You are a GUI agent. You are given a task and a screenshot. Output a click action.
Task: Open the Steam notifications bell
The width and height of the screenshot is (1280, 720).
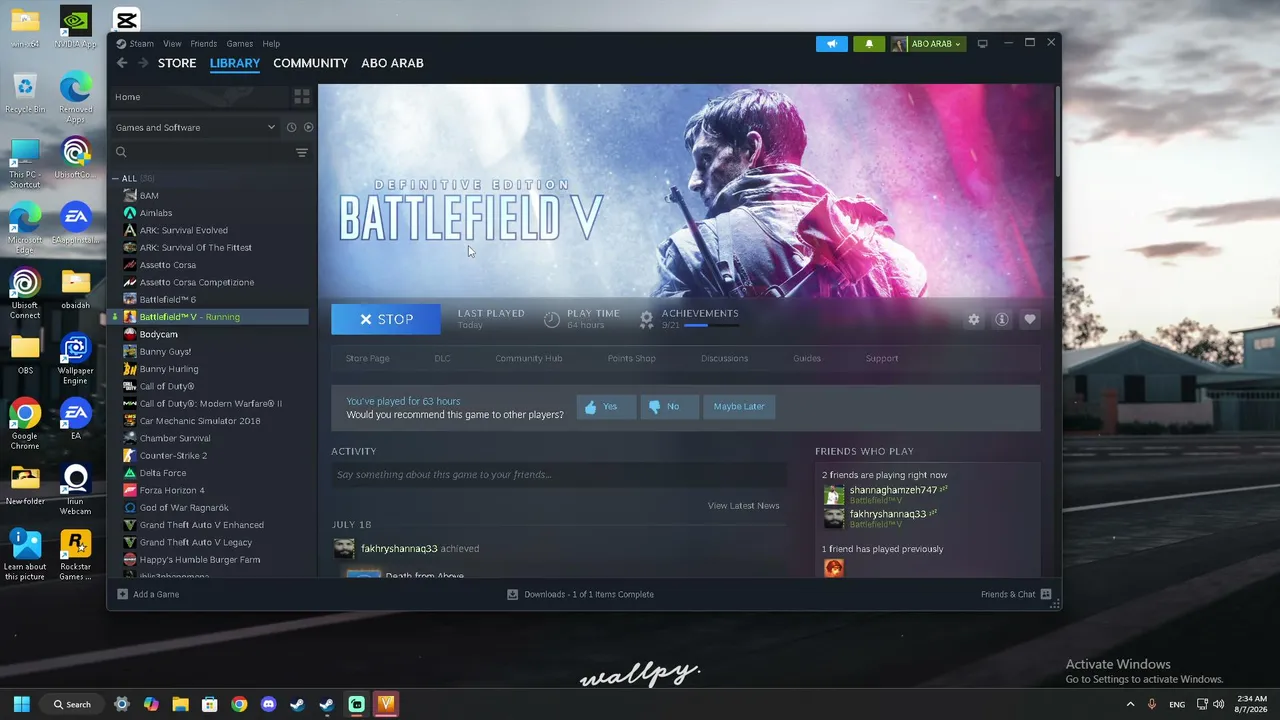tap(869, 44)
